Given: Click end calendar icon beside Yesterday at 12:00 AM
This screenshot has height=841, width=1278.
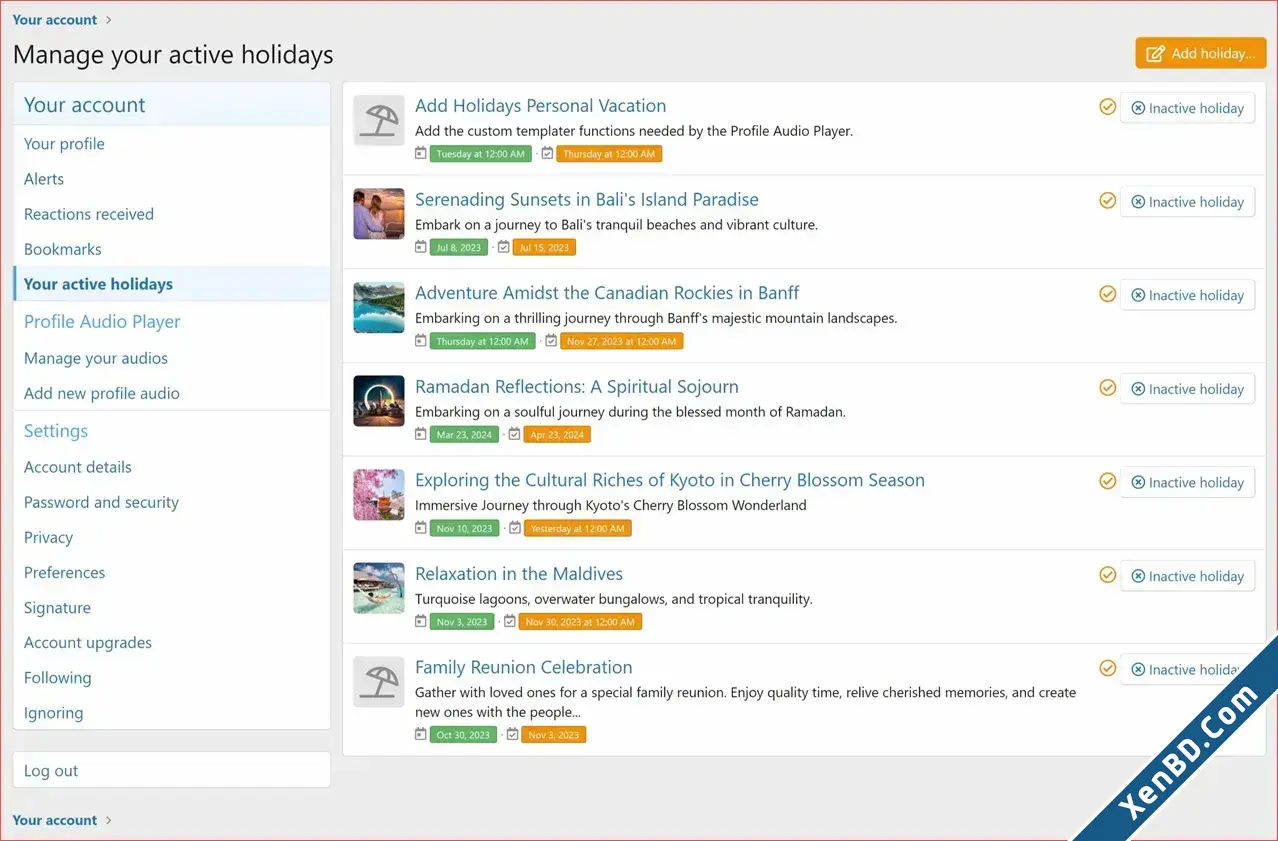Looking at the screenshot, I should point(515,528).
